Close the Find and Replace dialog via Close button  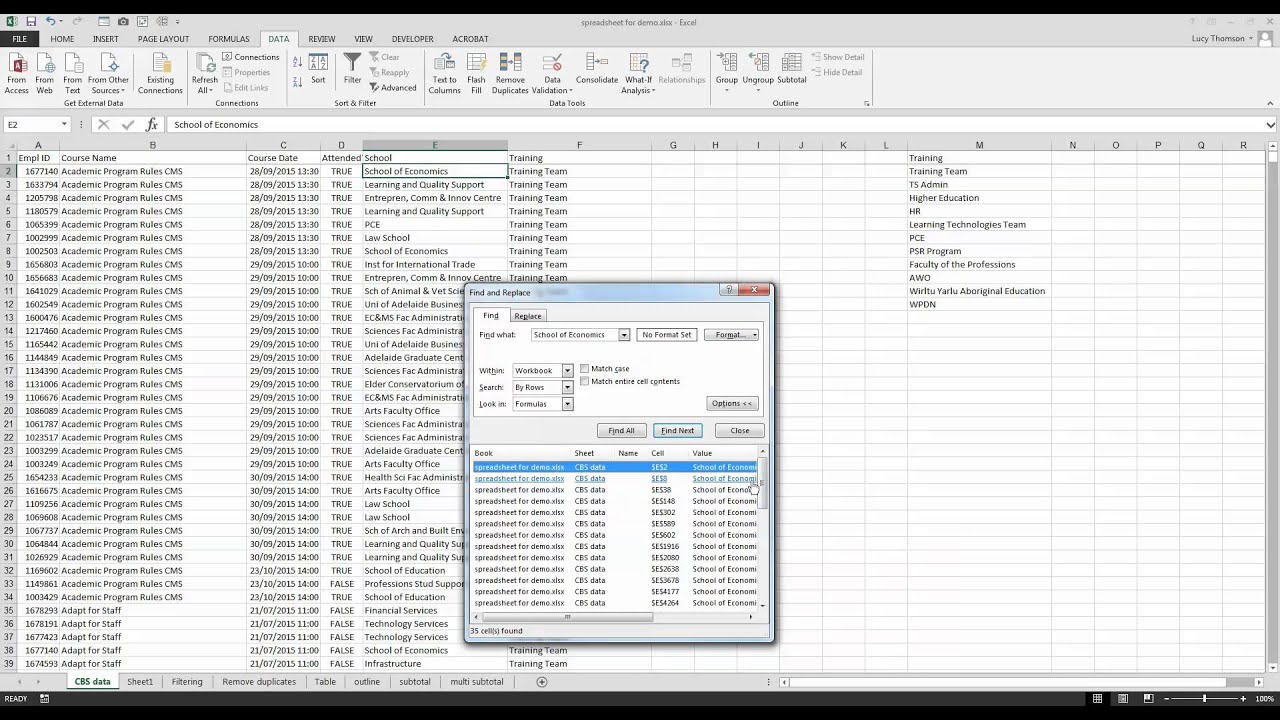(x=740, y=431)
